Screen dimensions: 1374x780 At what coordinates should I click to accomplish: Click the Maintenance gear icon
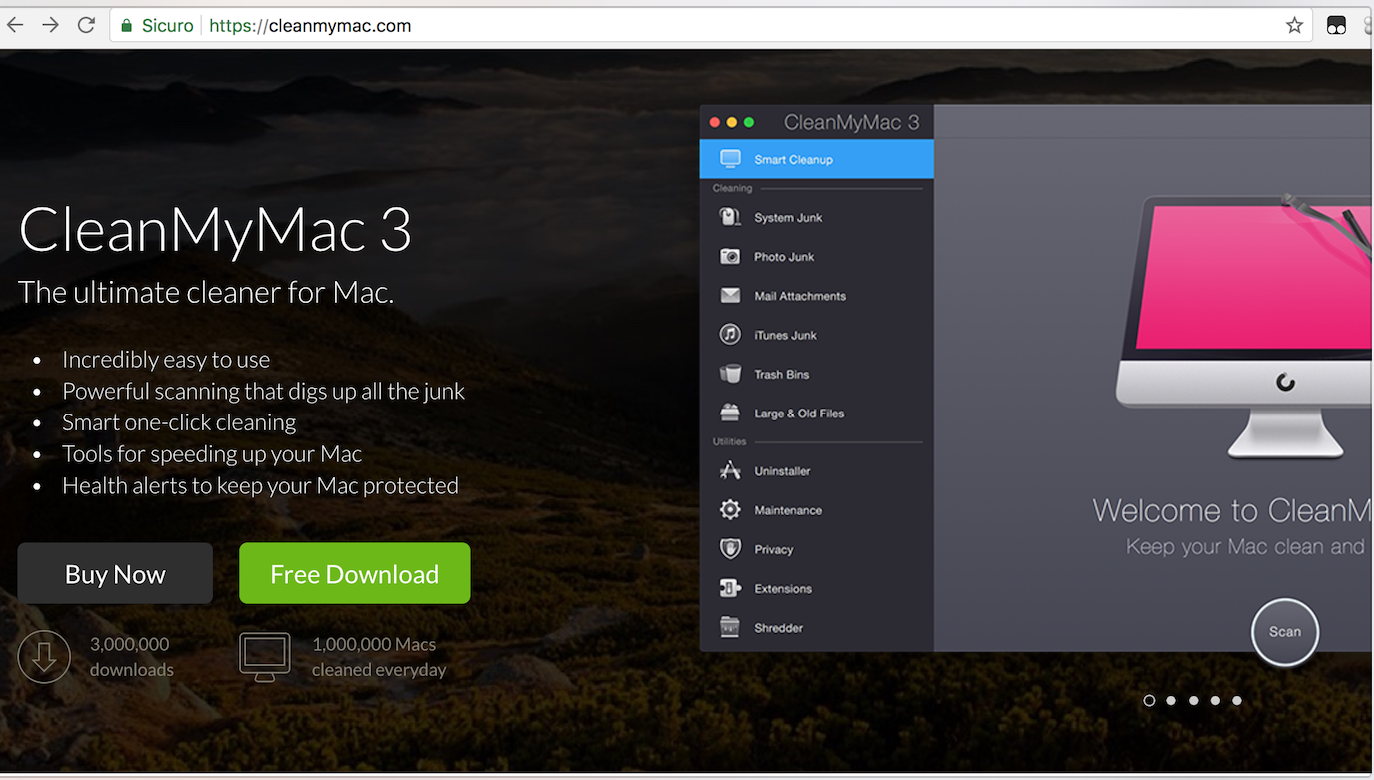[x=731, y=510]
